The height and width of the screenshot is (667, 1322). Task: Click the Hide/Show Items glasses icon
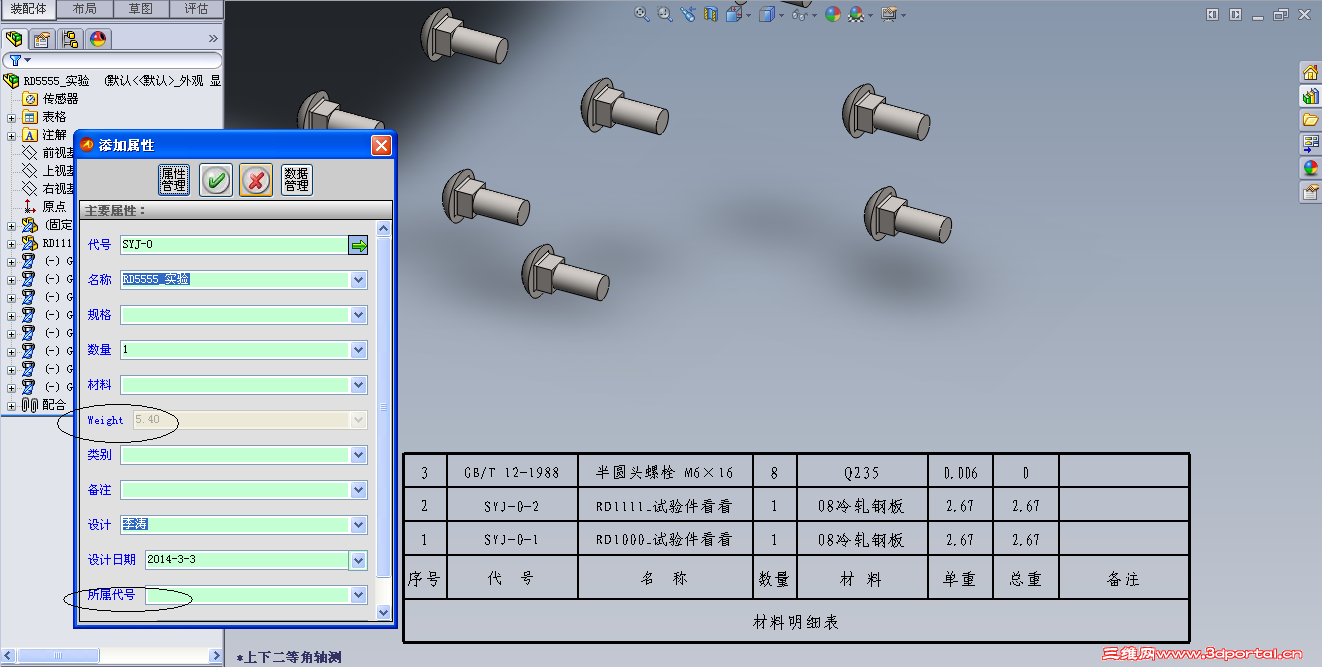point(799,14)
